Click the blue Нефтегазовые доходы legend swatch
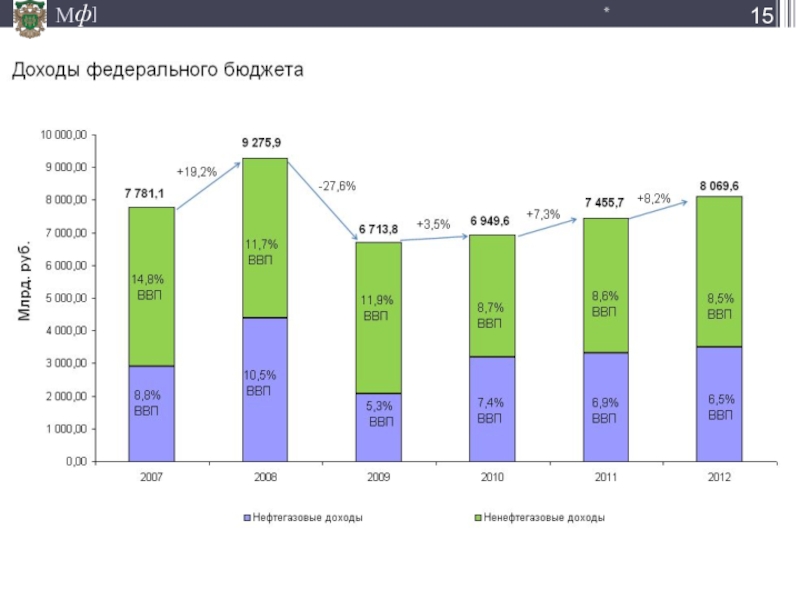This screenshot has width=800, height=600. [246, 518]
